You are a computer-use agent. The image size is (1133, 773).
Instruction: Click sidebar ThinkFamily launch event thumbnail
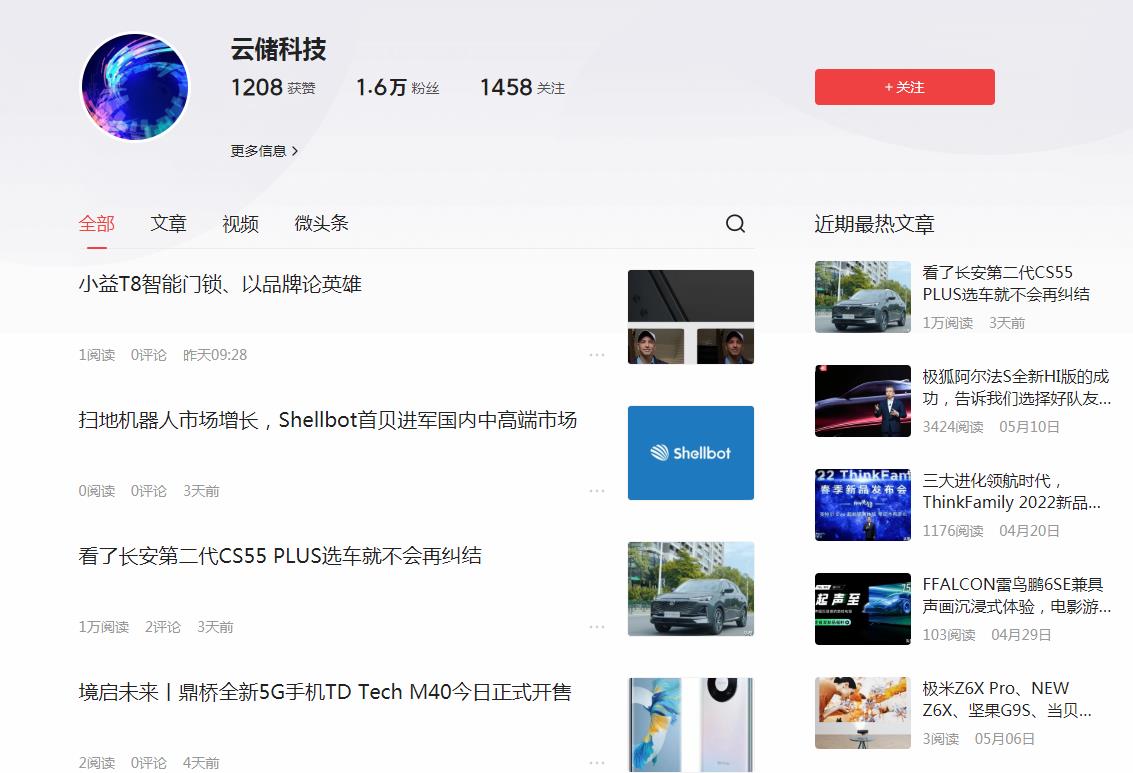[863, 505]
